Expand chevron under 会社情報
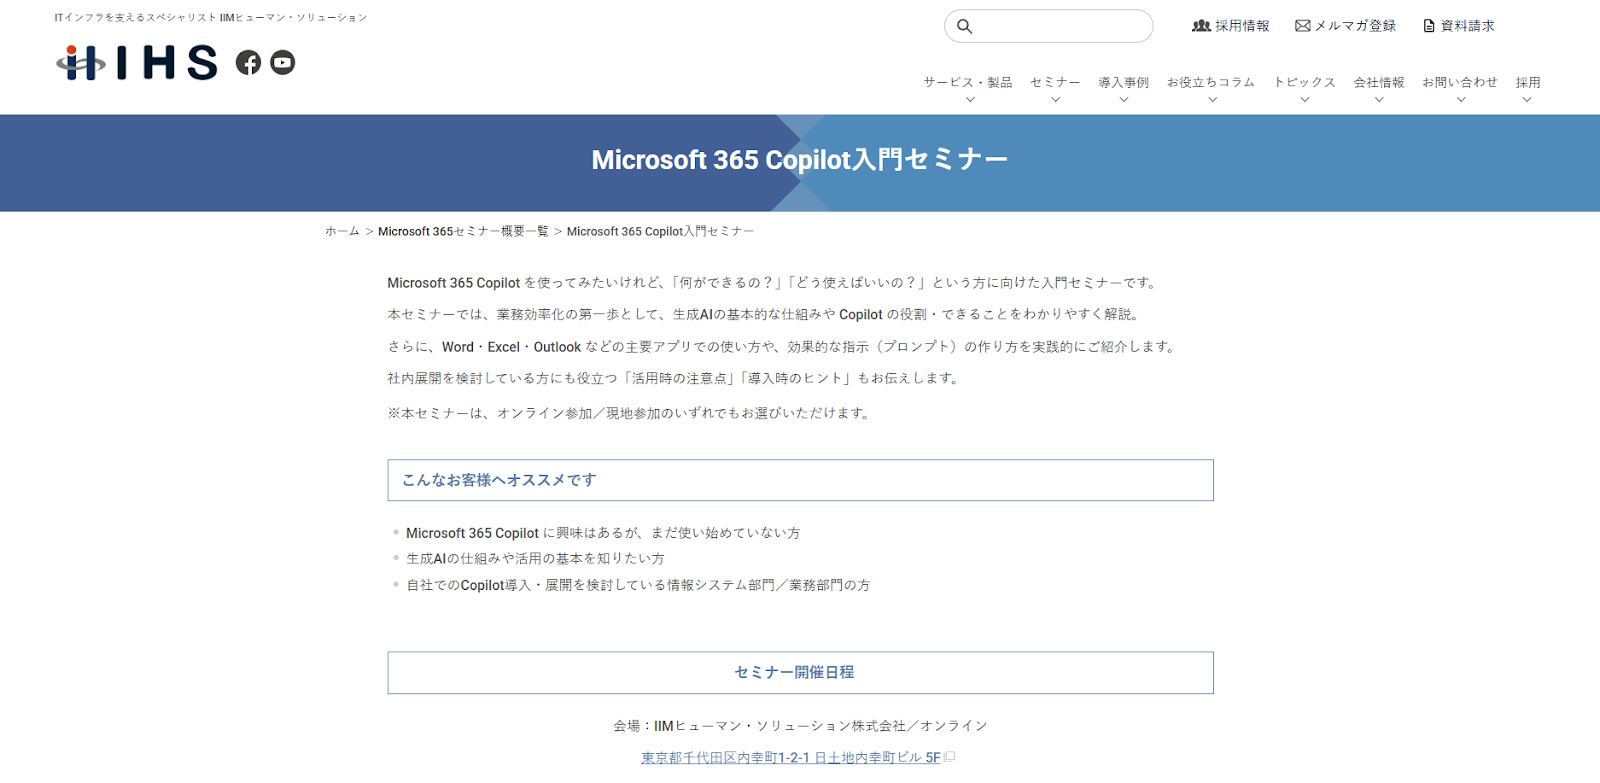Screen dimensions: 1600x783 [x=1379, y=100]
